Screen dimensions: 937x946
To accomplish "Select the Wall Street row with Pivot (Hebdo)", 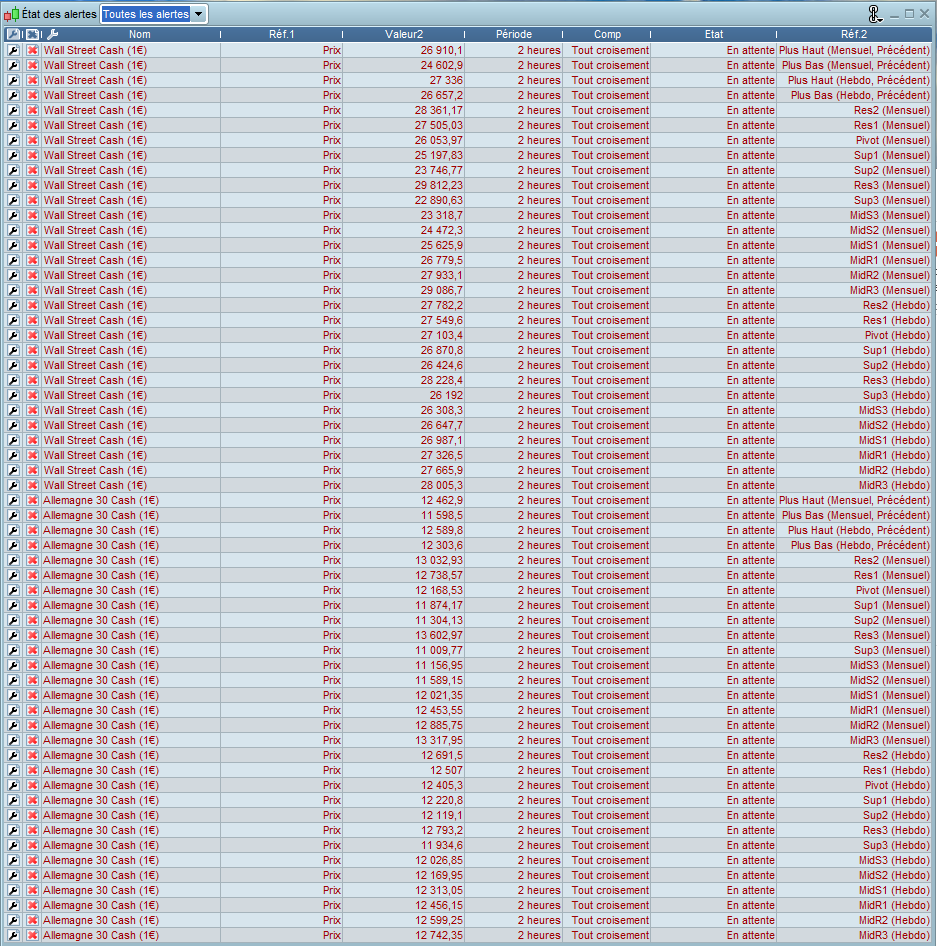I will (468, 335).
